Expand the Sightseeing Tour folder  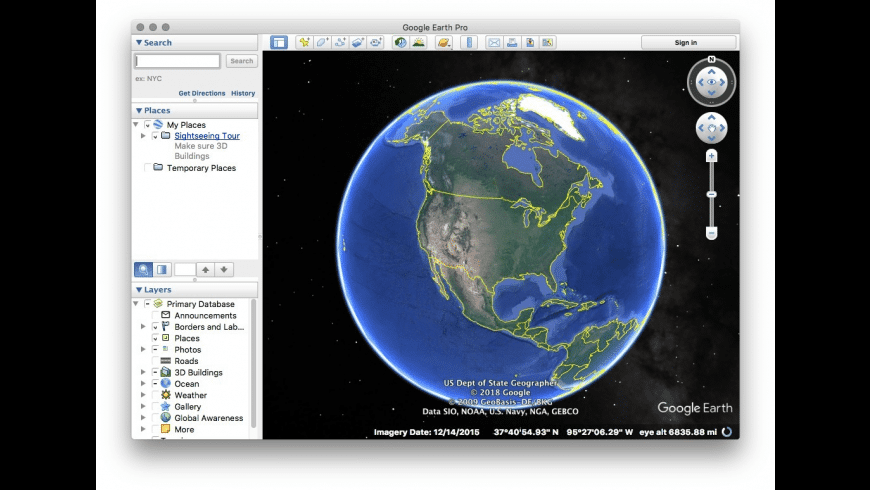tap(143, 136)
